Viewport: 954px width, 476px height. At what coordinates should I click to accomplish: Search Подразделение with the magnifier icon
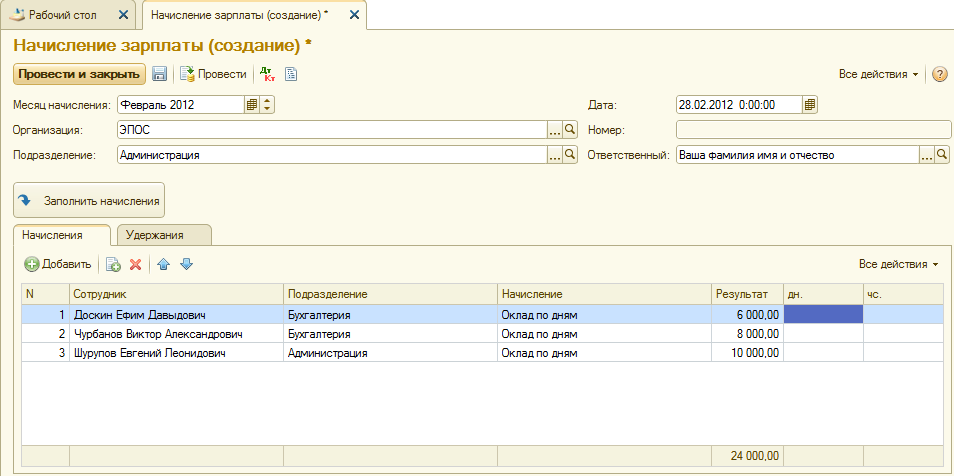[x=570, y=155]
